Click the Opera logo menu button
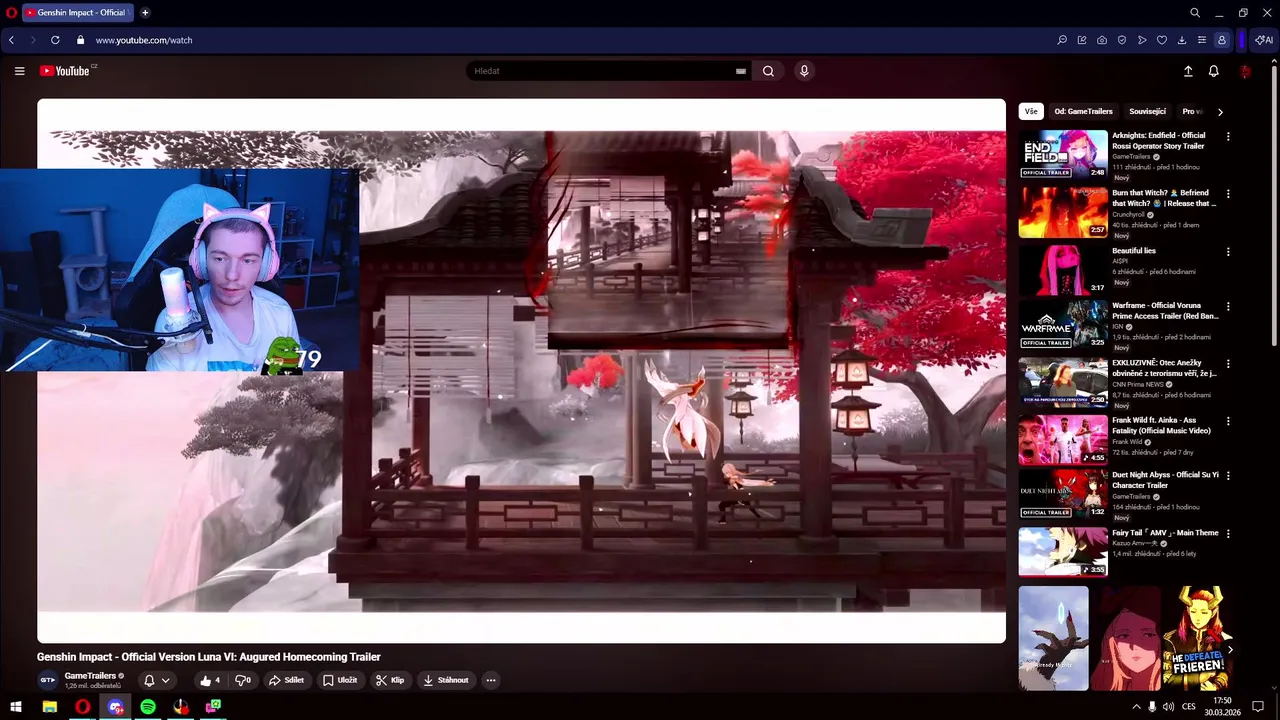Viewport: 1280px width, 720px height. pos(12,13)
